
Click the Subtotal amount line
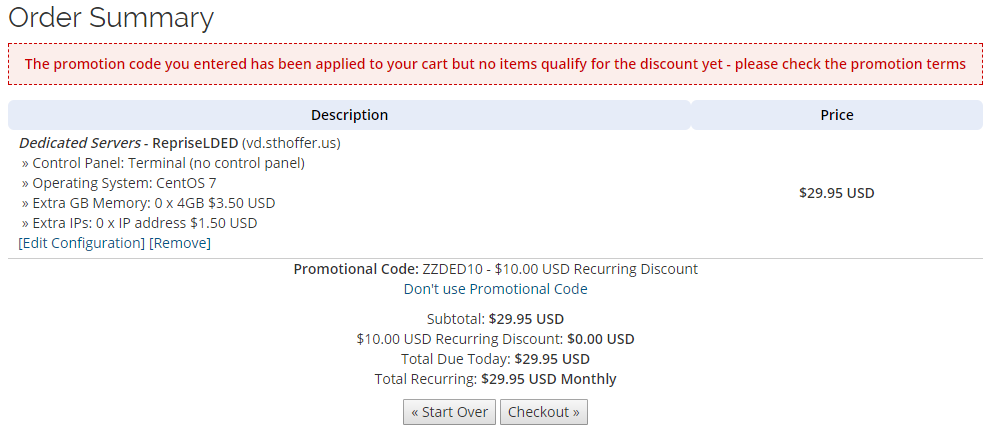tap(495, 320)
